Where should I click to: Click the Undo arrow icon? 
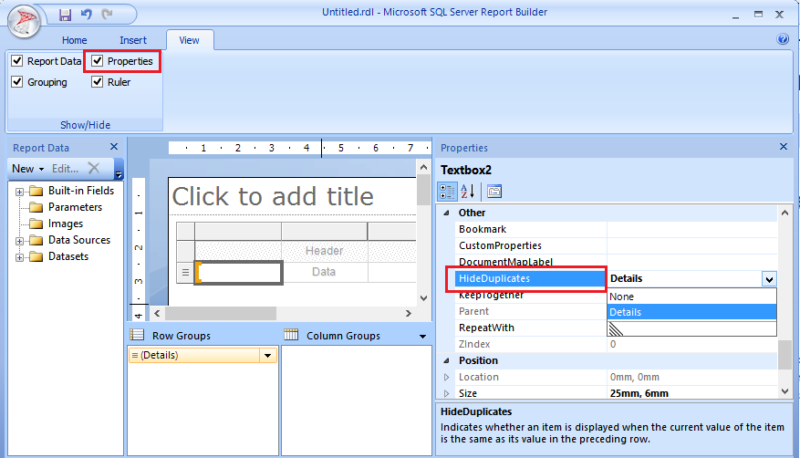pyautogui.click(x=85, y=15)
